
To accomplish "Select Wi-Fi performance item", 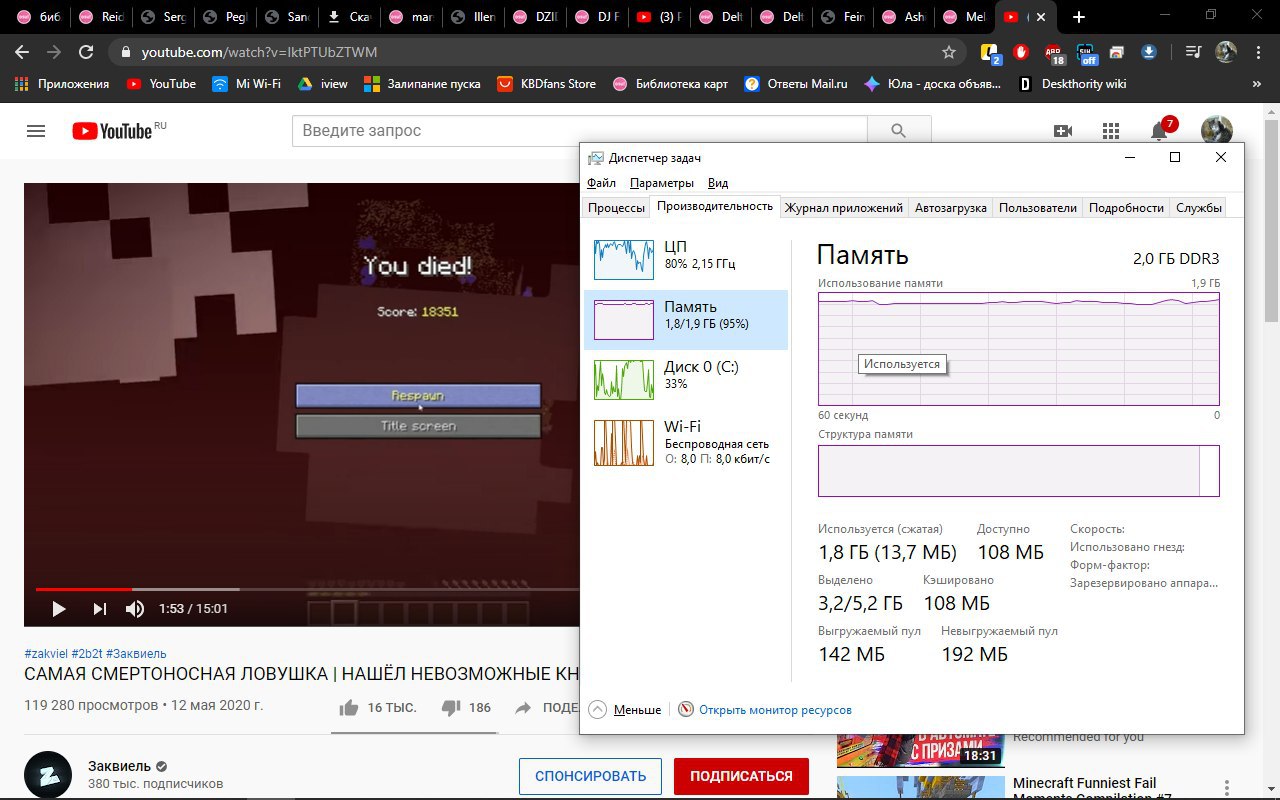I will tap(686, 442).
